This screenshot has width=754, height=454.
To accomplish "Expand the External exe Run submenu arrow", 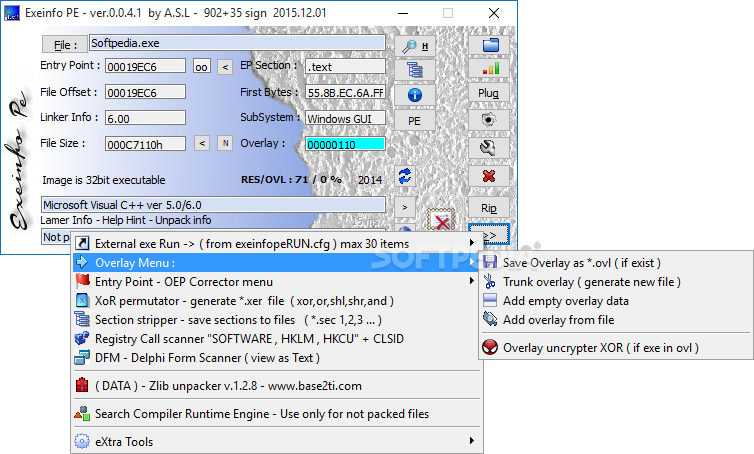I will point(472,243).
